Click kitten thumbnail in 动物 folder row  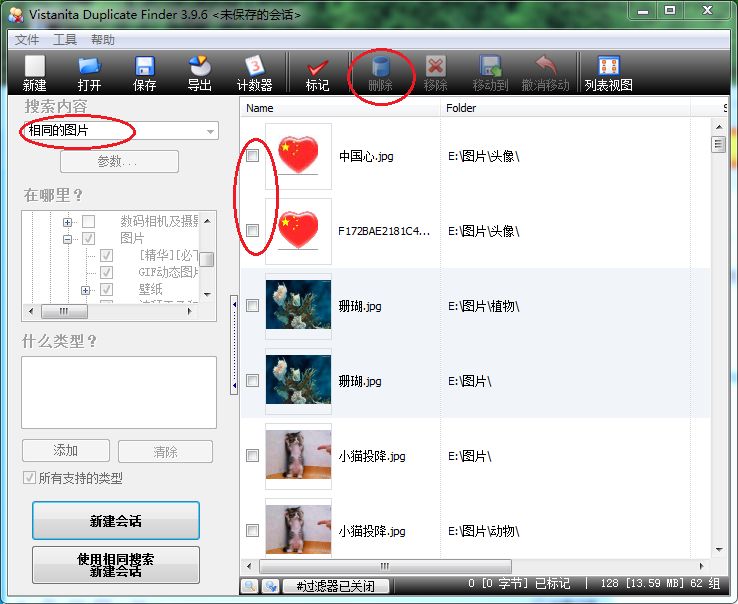point(298,529)
